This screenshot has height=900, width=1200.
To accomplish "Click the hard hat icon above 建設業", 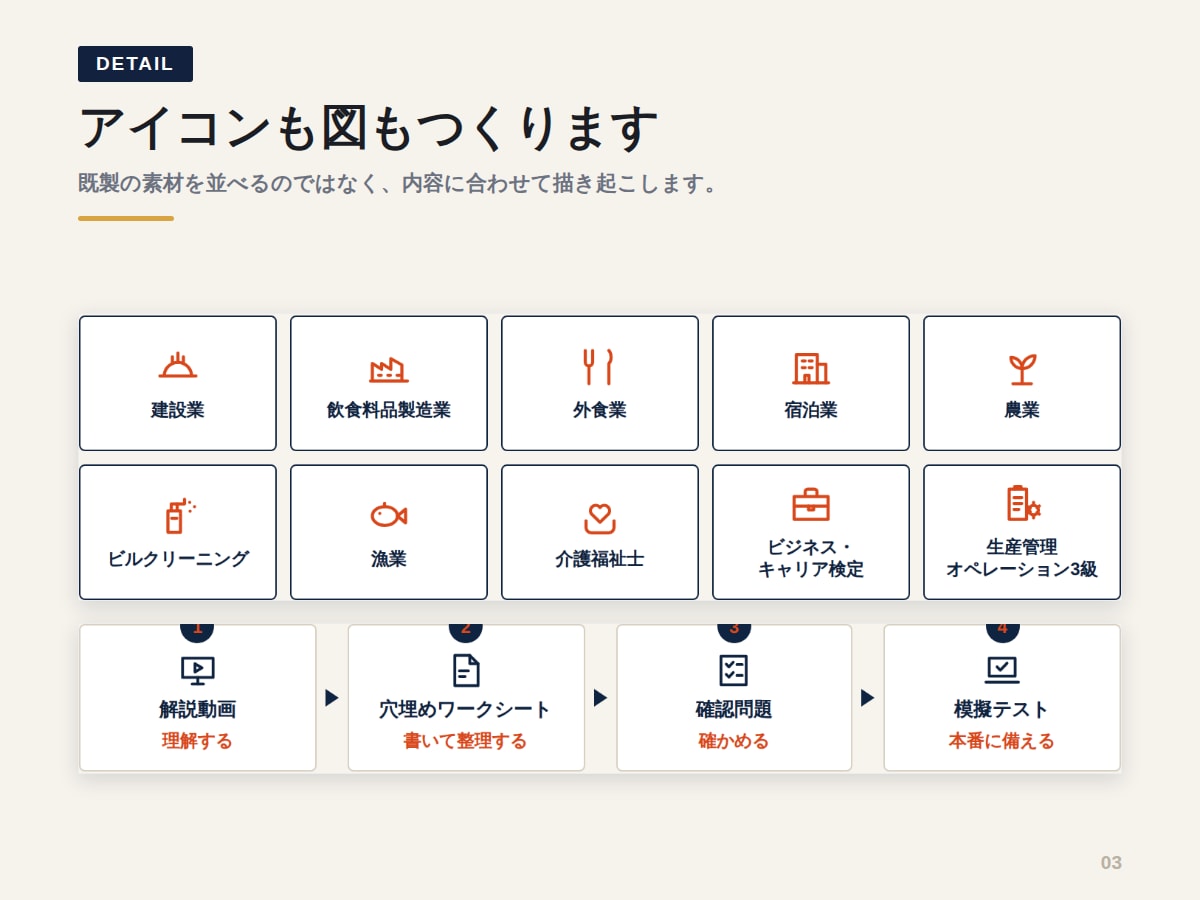I will (x=178, y=366).
